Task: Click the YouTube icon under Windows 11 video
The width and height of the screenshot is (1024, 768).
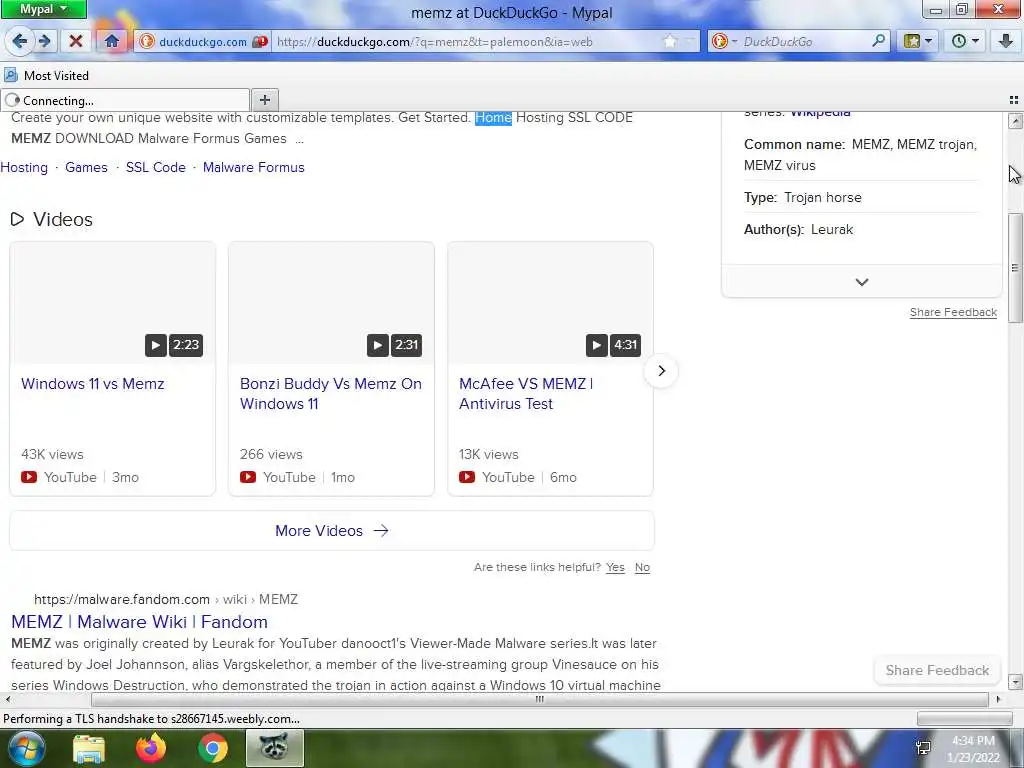Action: coord(29,477)
